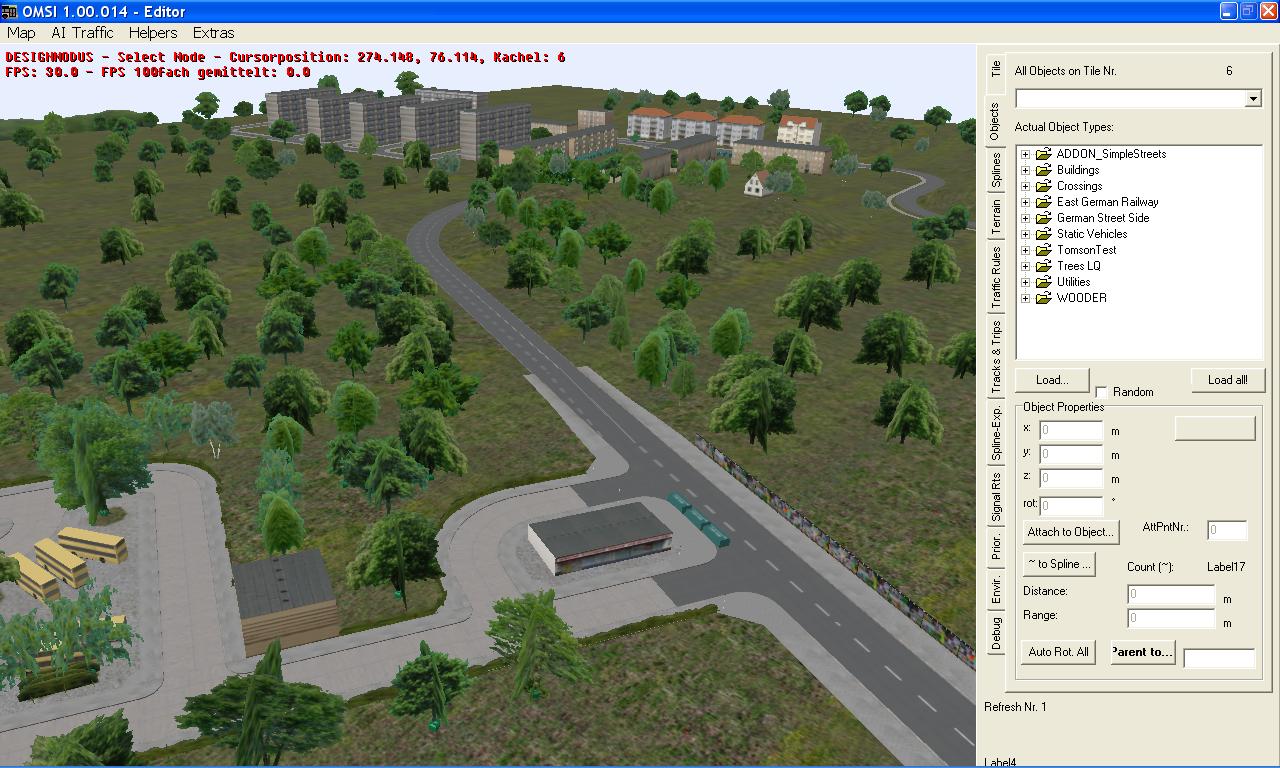Click the Attach to Object... button
Image resolution: width=1280 pixels, height=768 pixels.
[x=1070, y=532]
